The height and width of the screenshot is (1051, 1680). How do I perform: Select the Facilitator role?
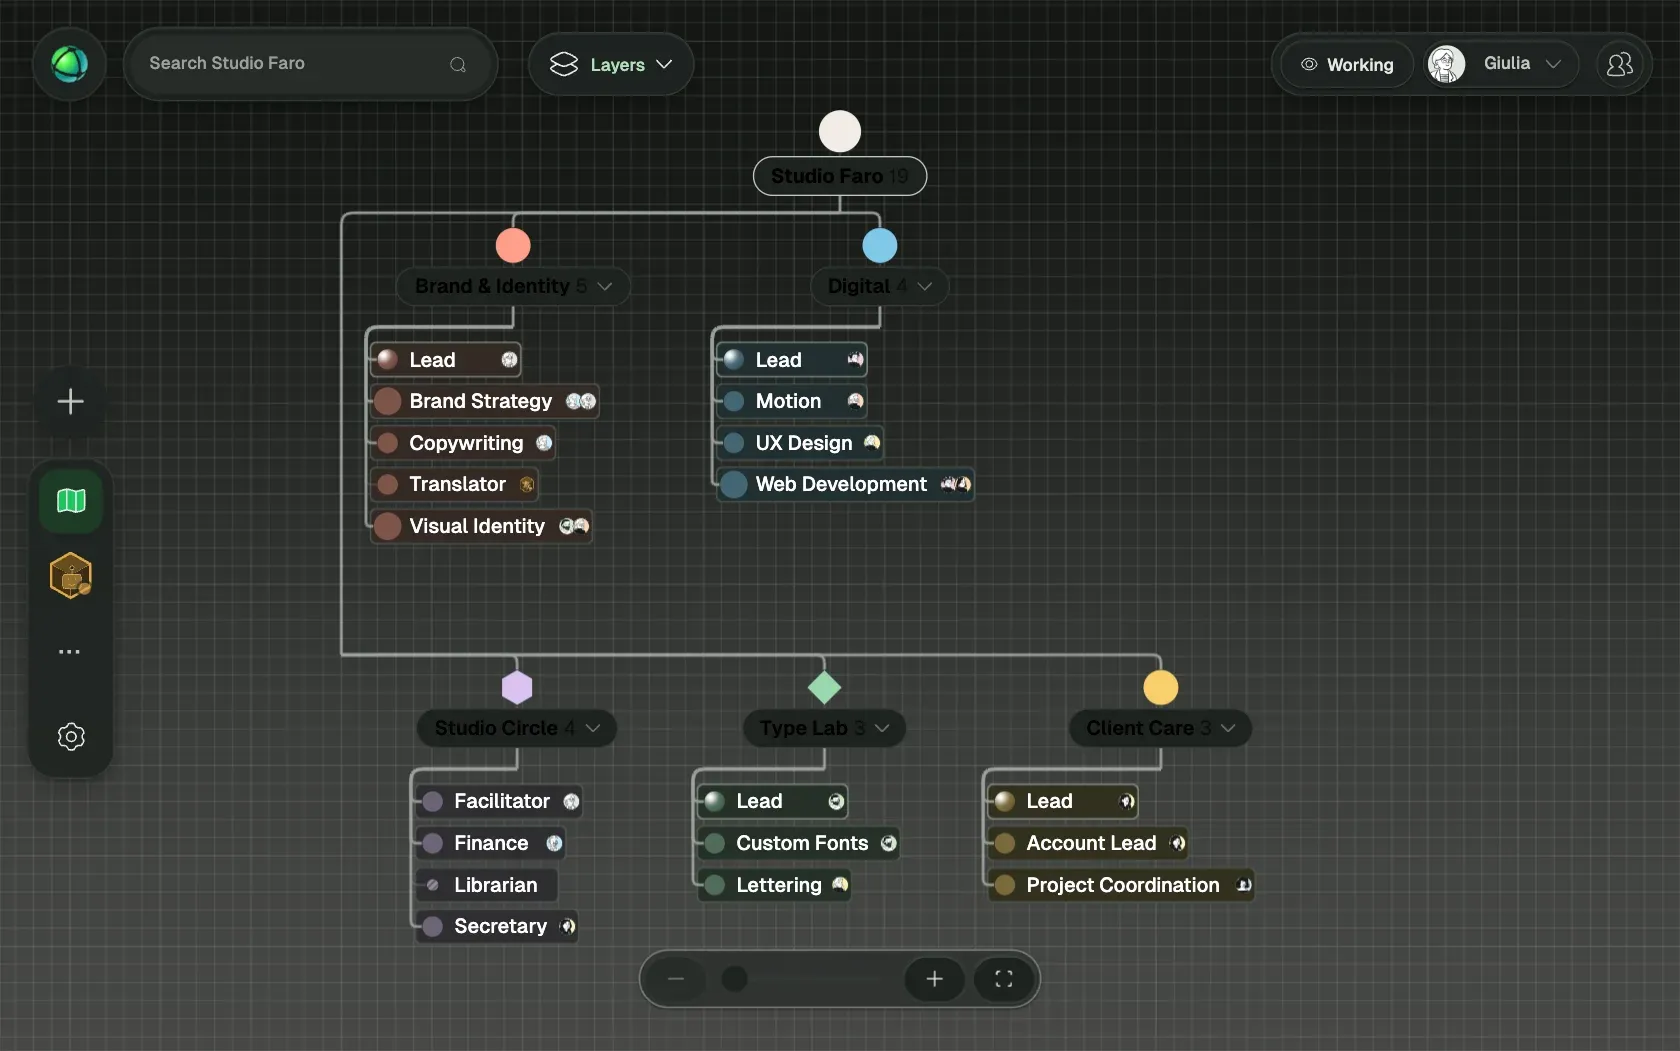tap(499, 802)
